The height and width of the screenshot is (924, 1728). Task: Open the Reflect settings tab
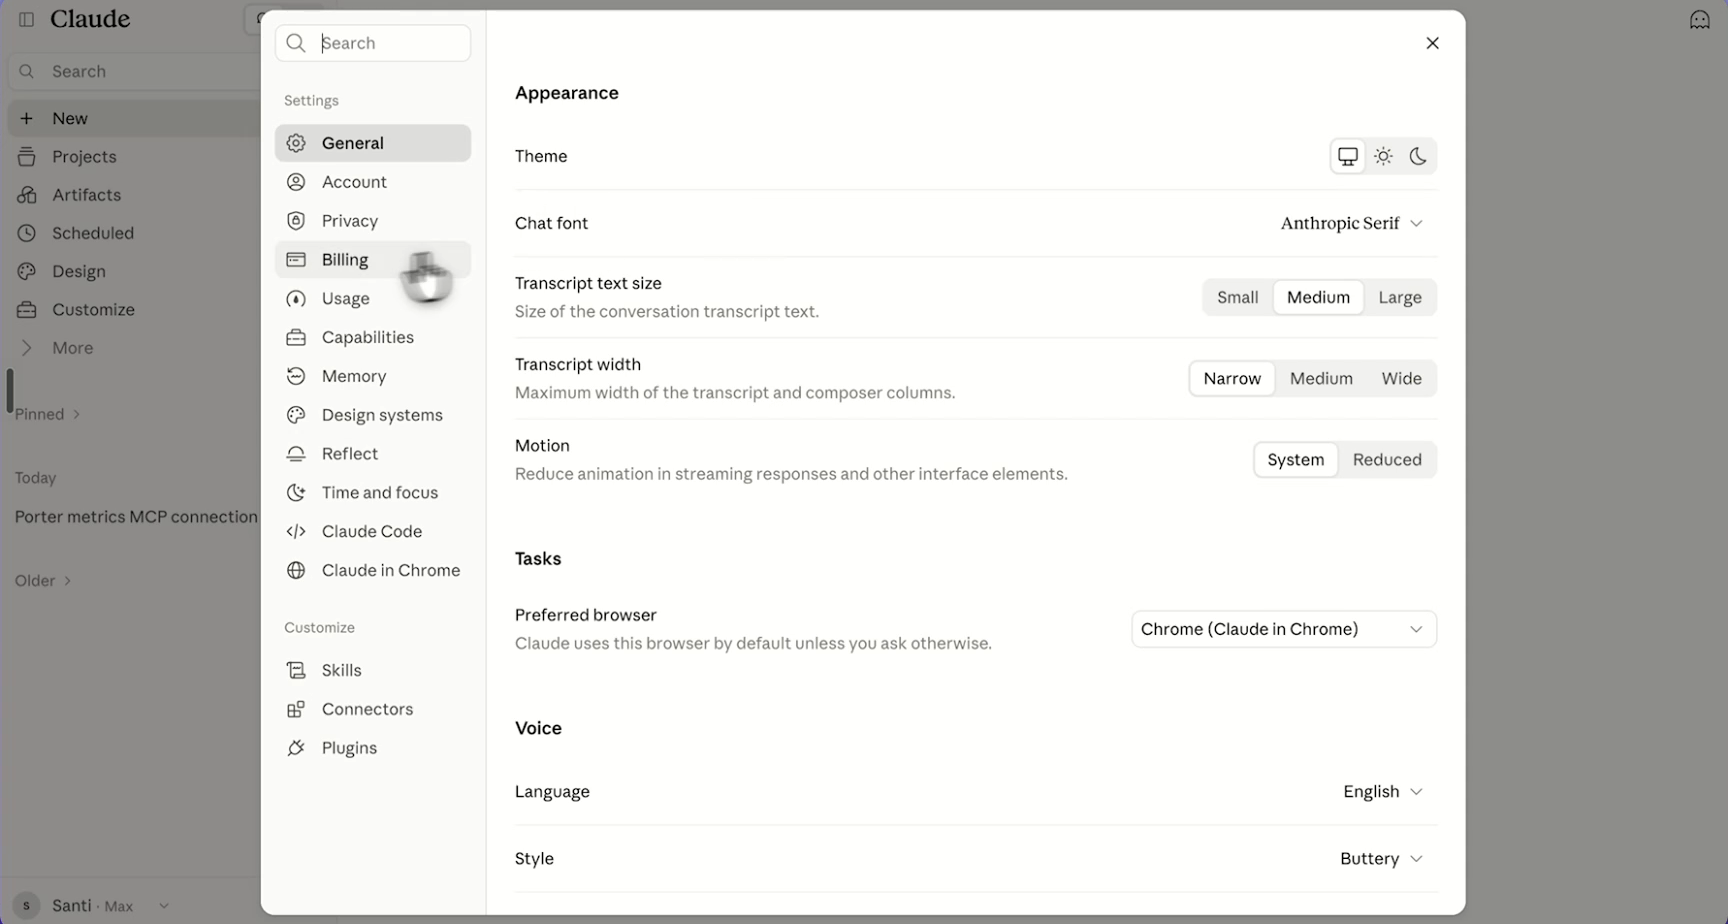pyautogui.click(x=373, y=453)
